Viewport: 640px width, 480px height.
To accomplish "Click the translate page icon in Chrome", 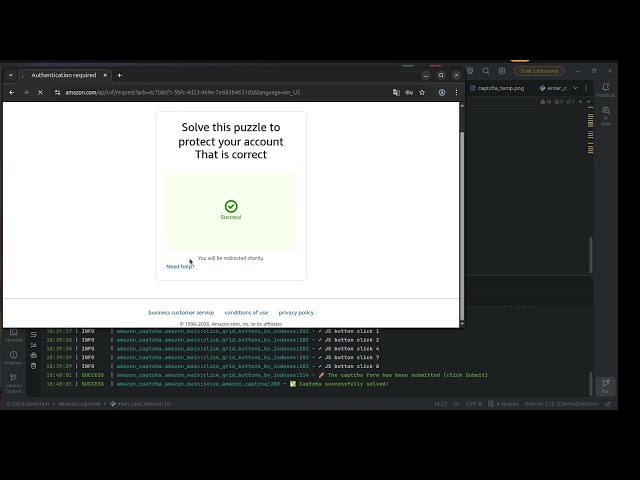I will tap(396, 93).
